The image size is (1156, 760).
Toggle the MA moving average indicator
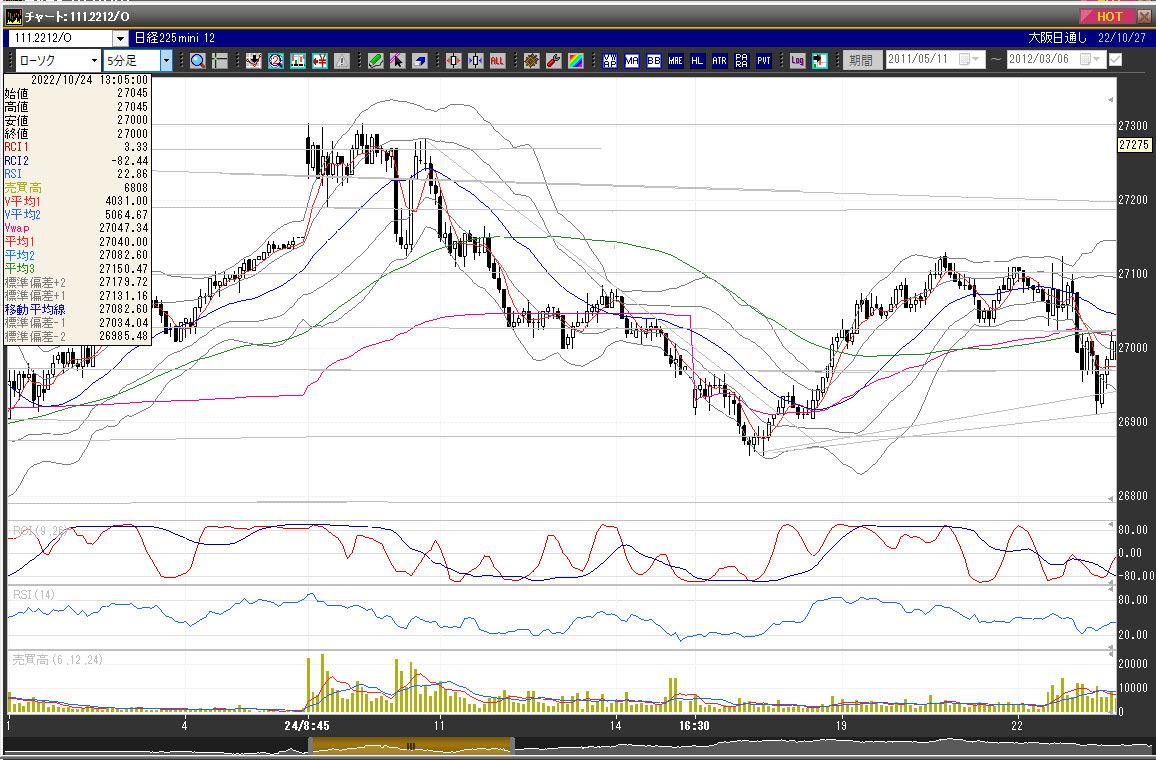(632, 60)
